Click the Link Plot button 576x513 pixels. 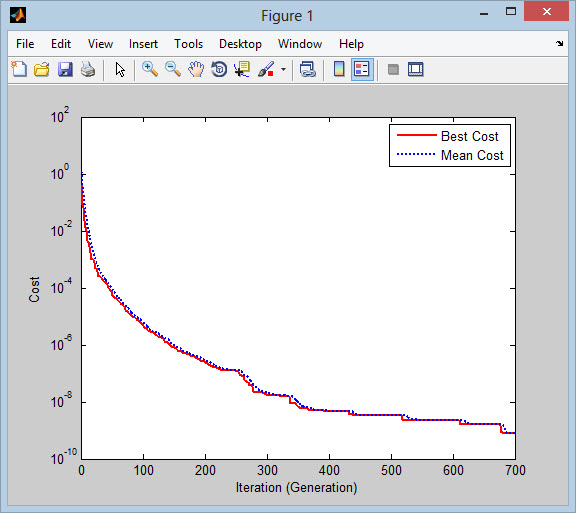[308, 69]
